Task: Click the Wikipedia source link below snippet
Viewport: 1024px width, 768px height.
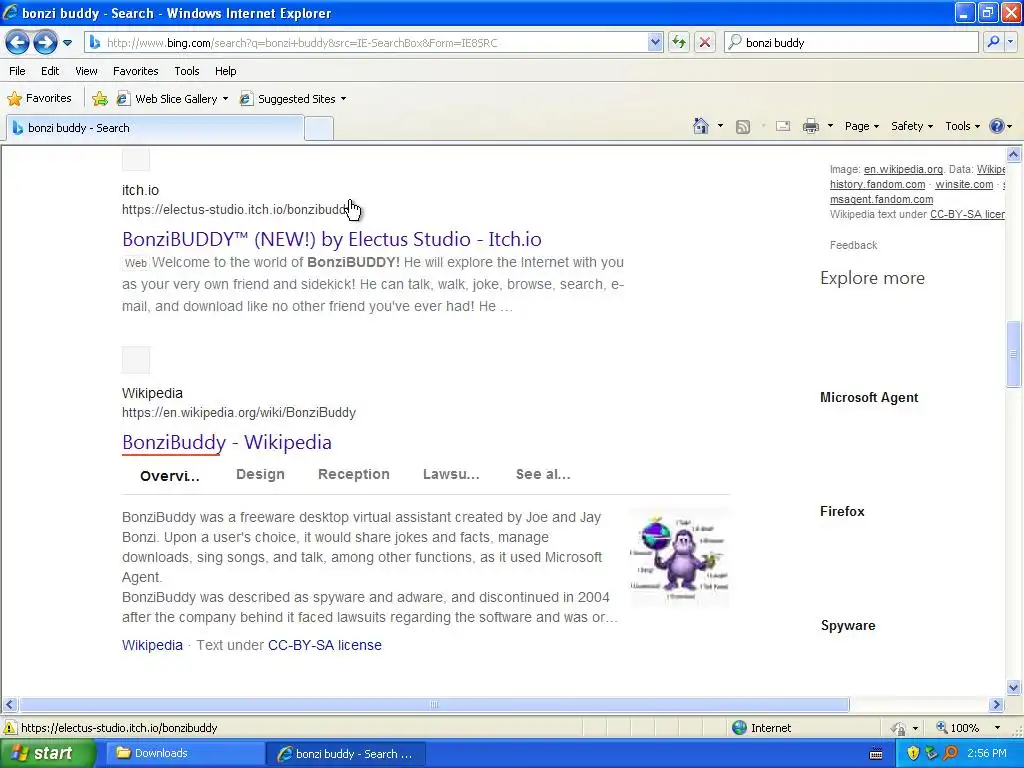Action: tap(152, 645)
